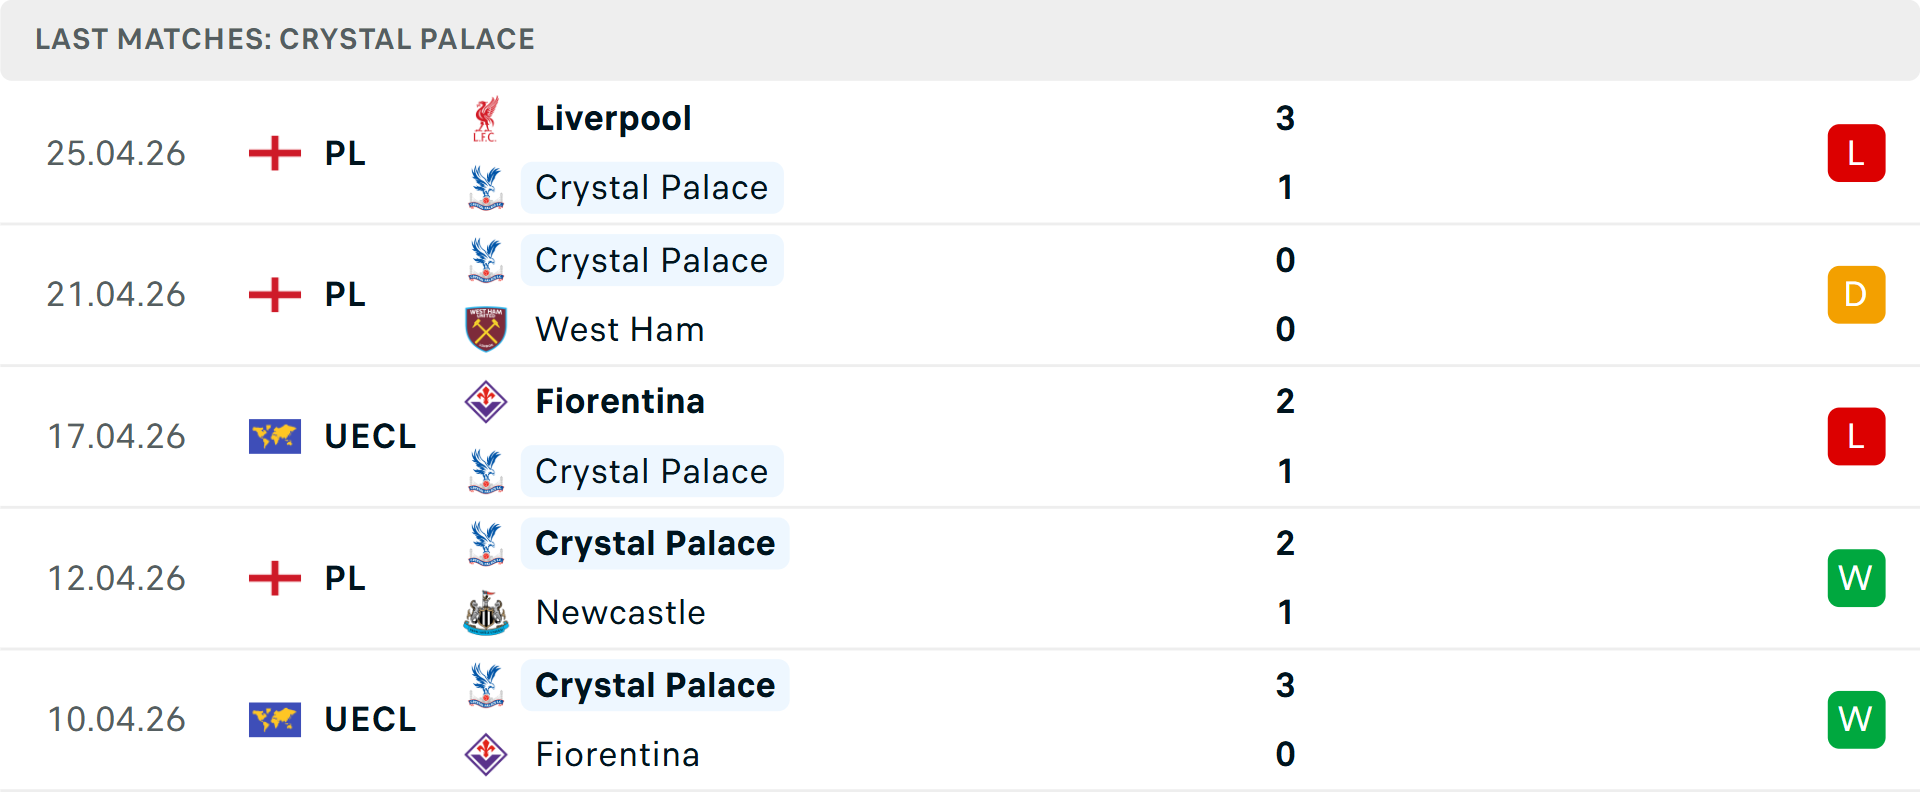This screenshot has height=792, width=1920.
Task: Click the West Ham team name
Action: tap(619, 329)
